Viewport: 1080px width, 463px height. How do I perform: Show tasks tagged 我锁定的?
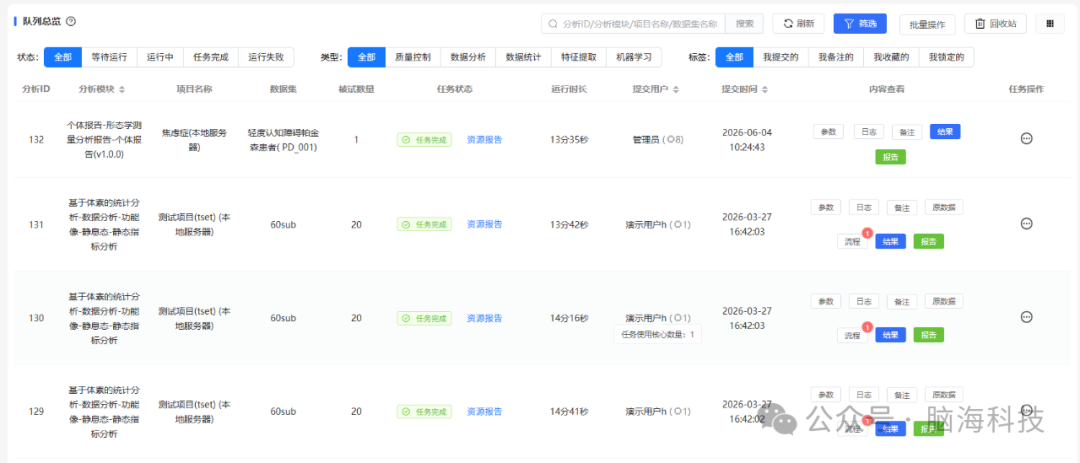[x=946, y=57]
